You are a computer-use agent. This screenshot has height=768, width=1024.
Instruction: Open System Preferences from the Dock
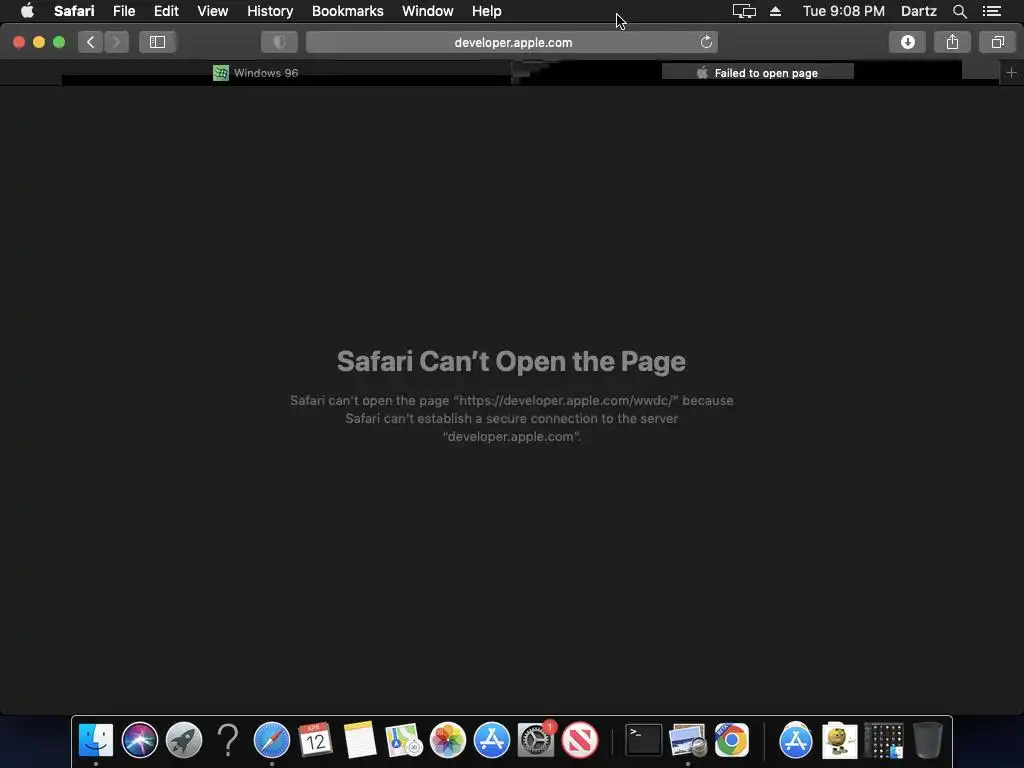536,740
